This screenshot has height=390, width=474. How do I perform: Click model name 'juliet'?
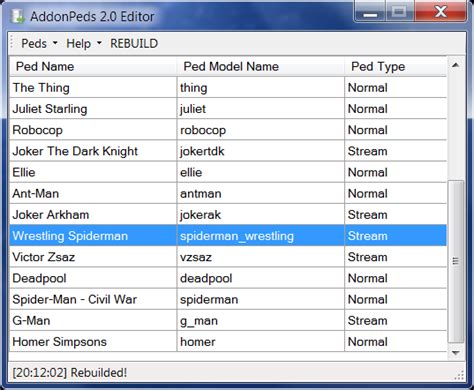click(x=193, y=109)
